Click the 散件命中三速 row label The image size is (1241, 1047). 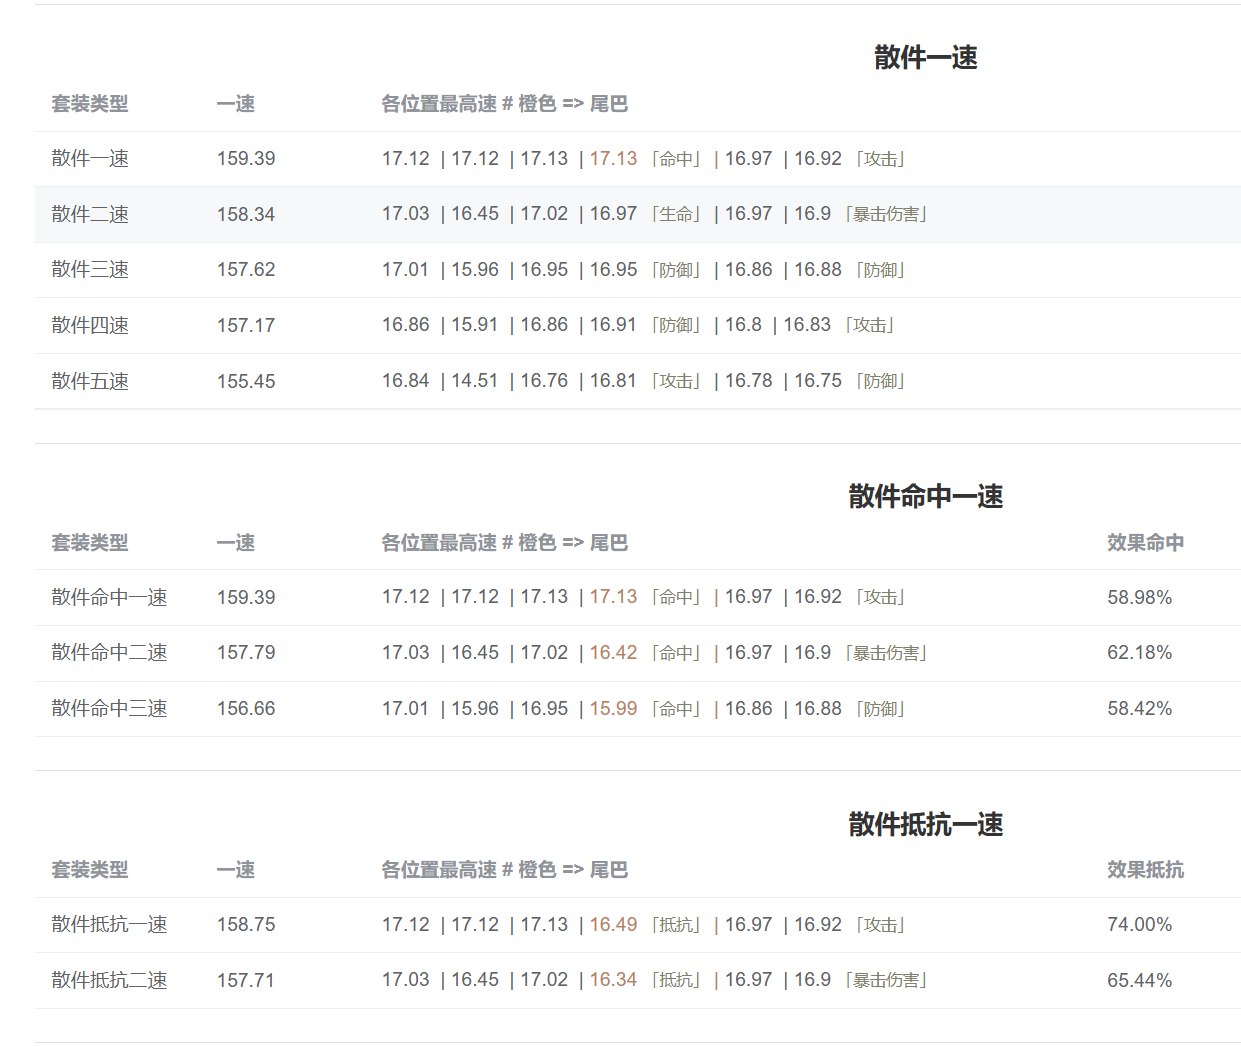109,709
